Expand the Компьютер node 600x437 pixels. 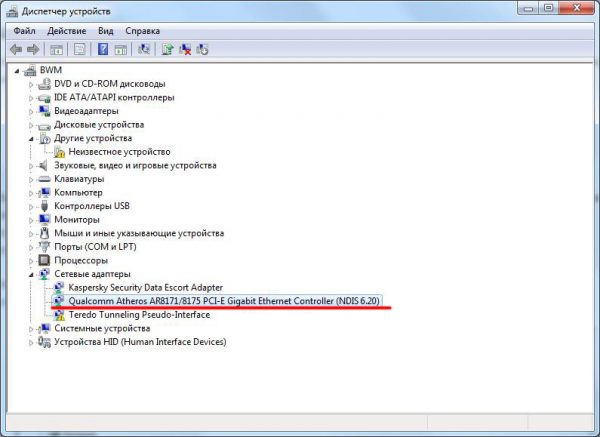[31, 193]
